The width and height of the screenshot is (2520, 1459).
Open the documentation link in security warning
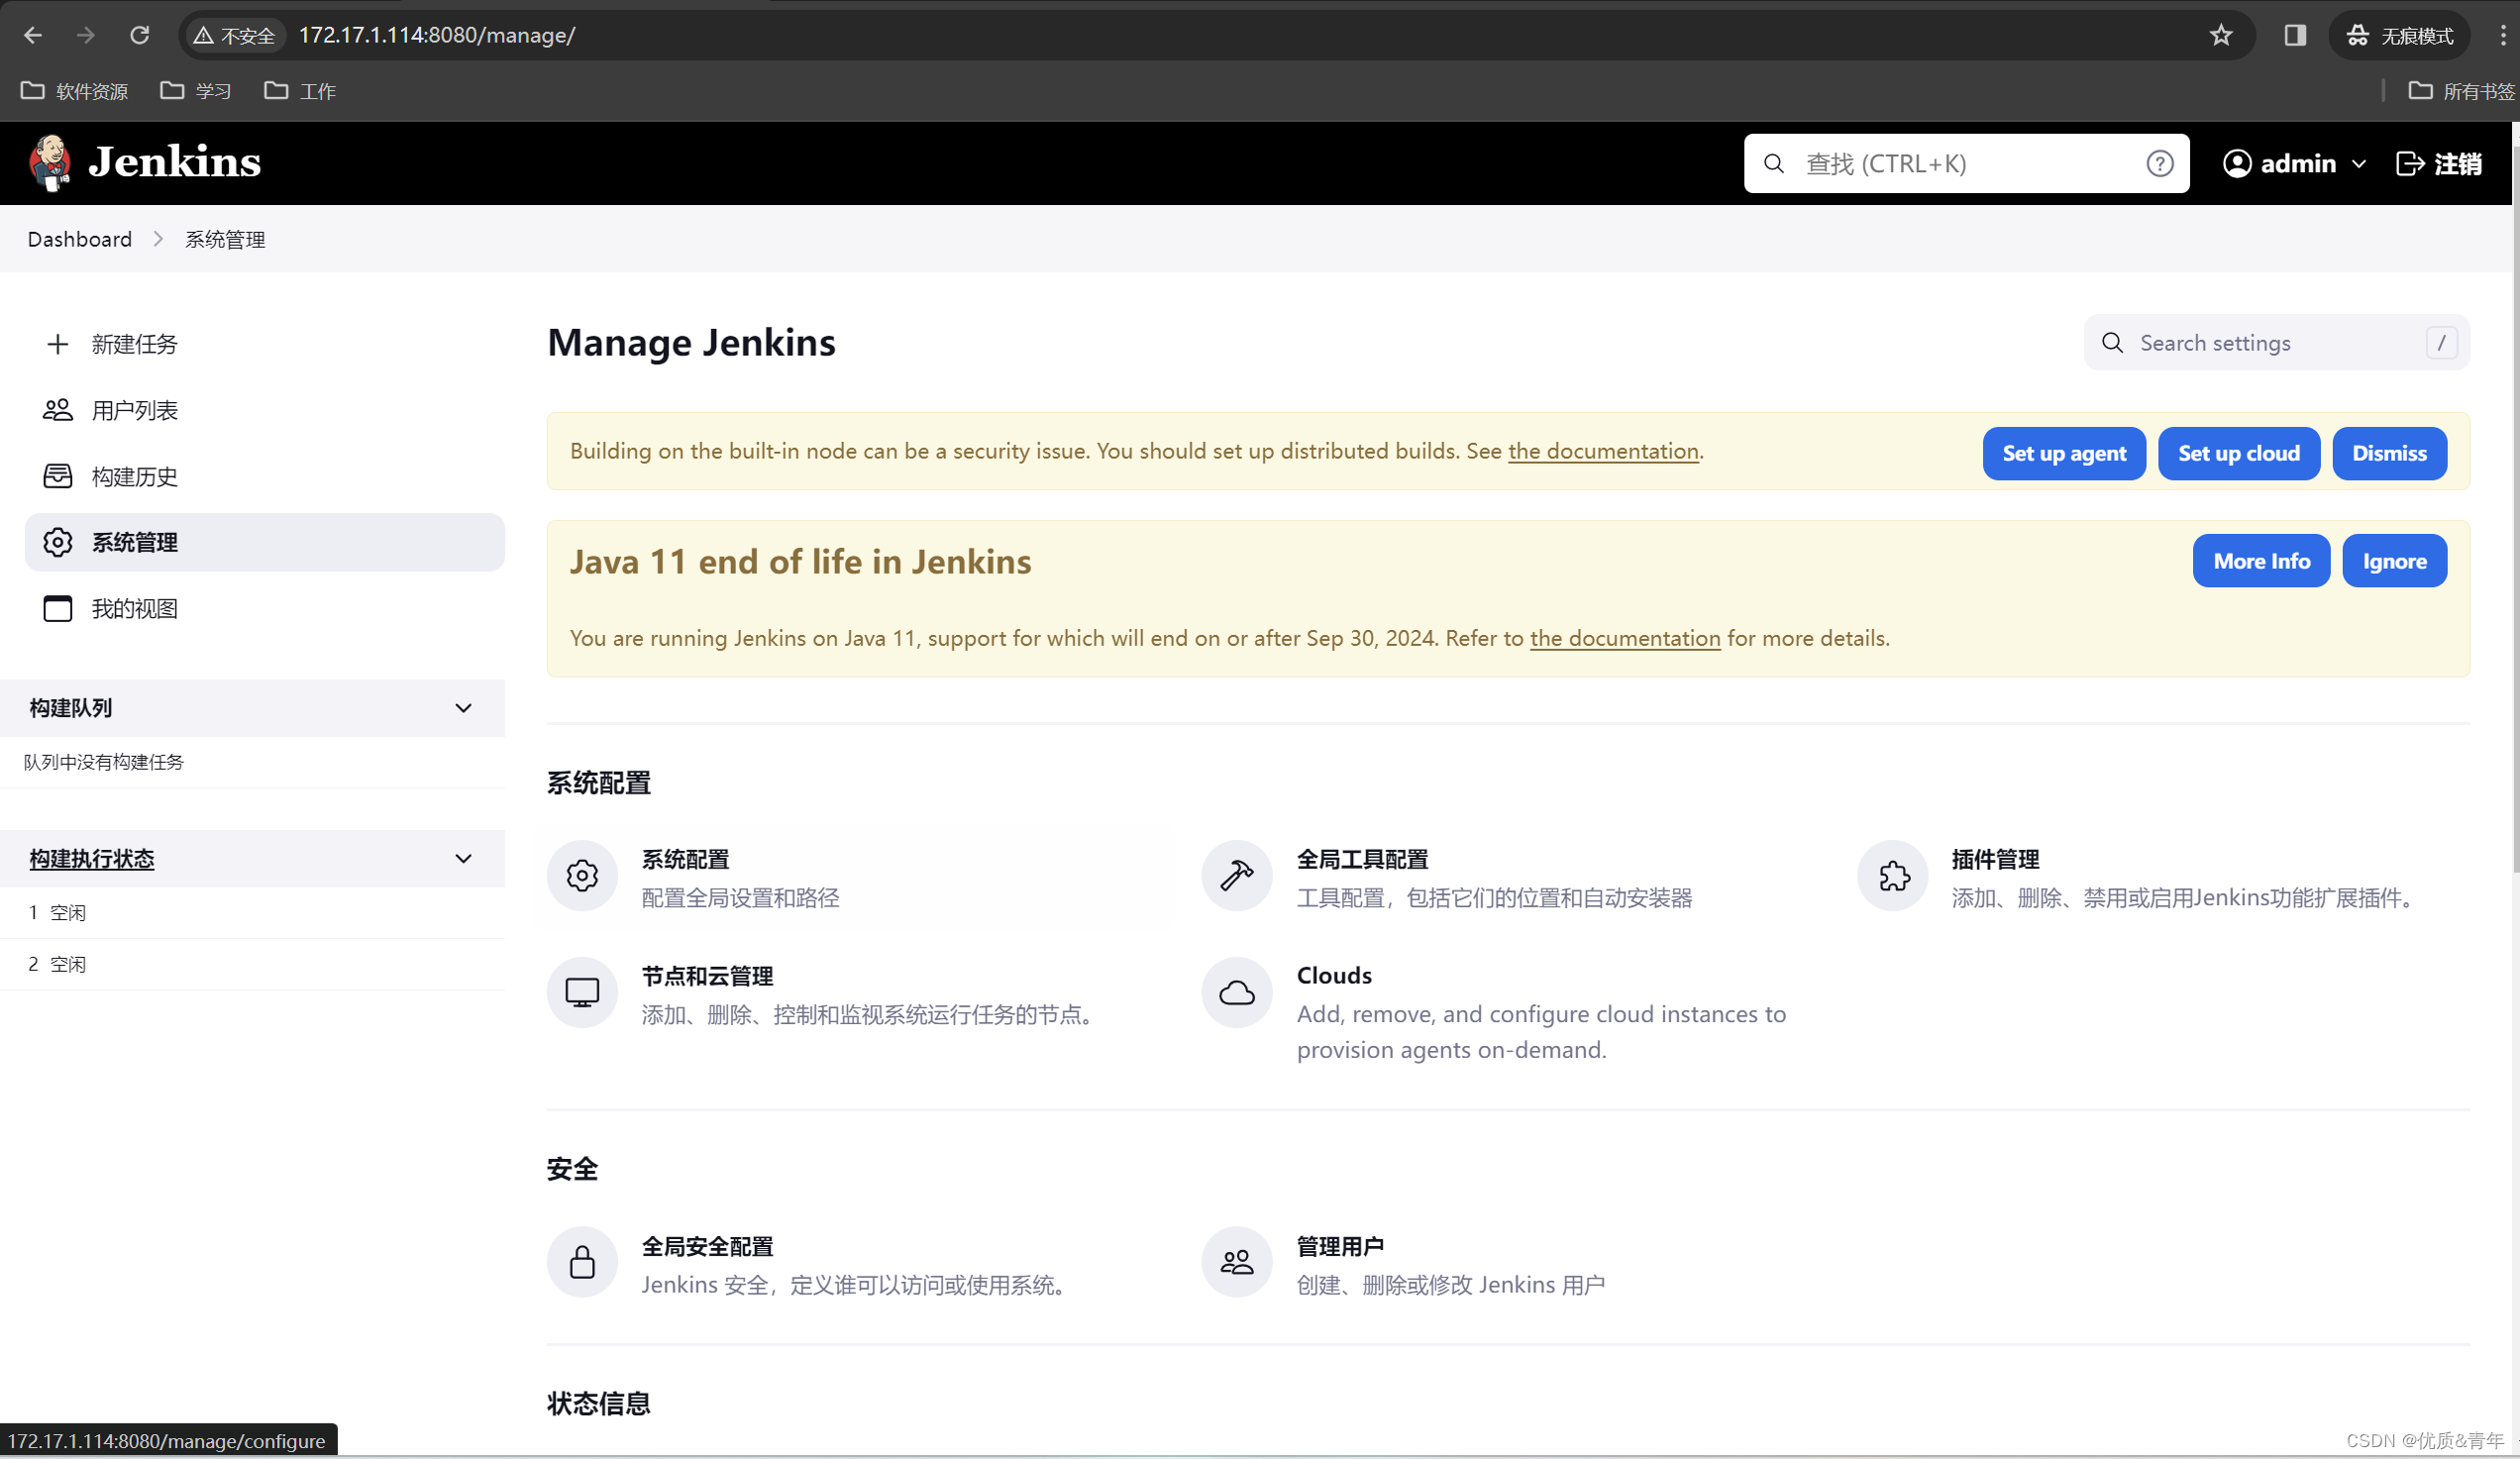1603,451
